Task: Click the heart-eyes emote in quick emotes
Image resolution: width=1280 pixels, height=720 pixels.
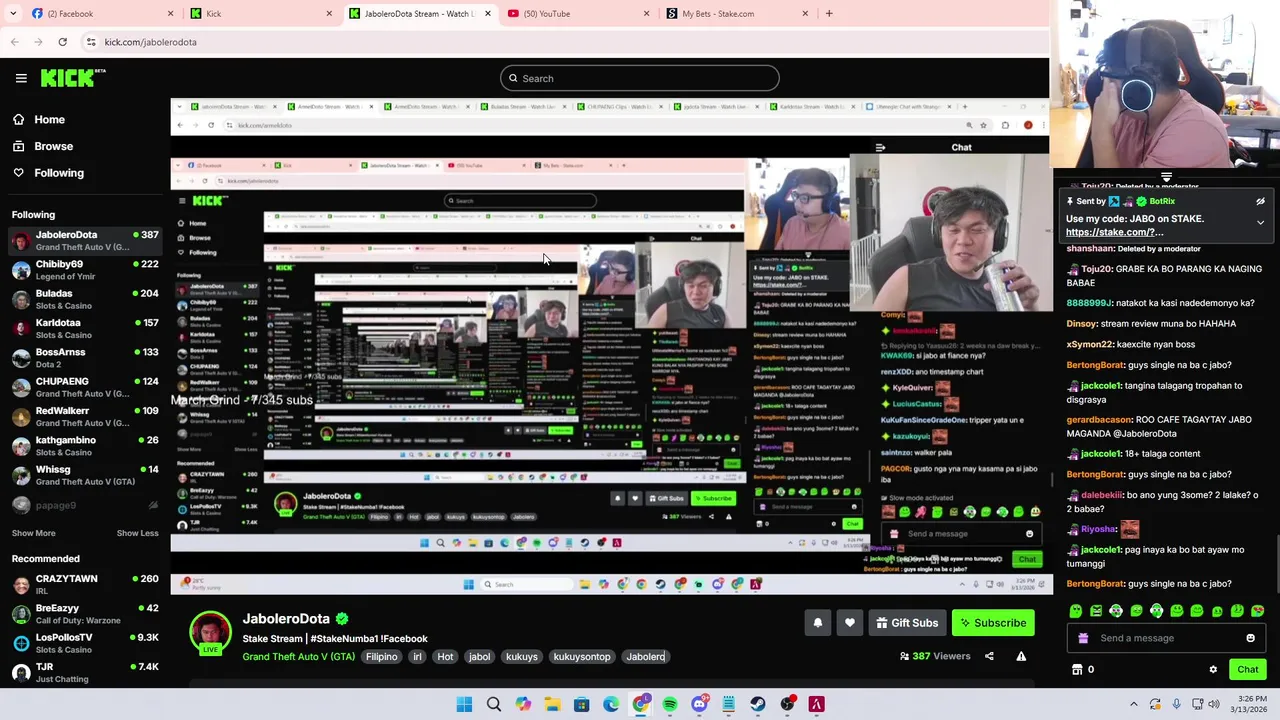Action: (1258, 611)
